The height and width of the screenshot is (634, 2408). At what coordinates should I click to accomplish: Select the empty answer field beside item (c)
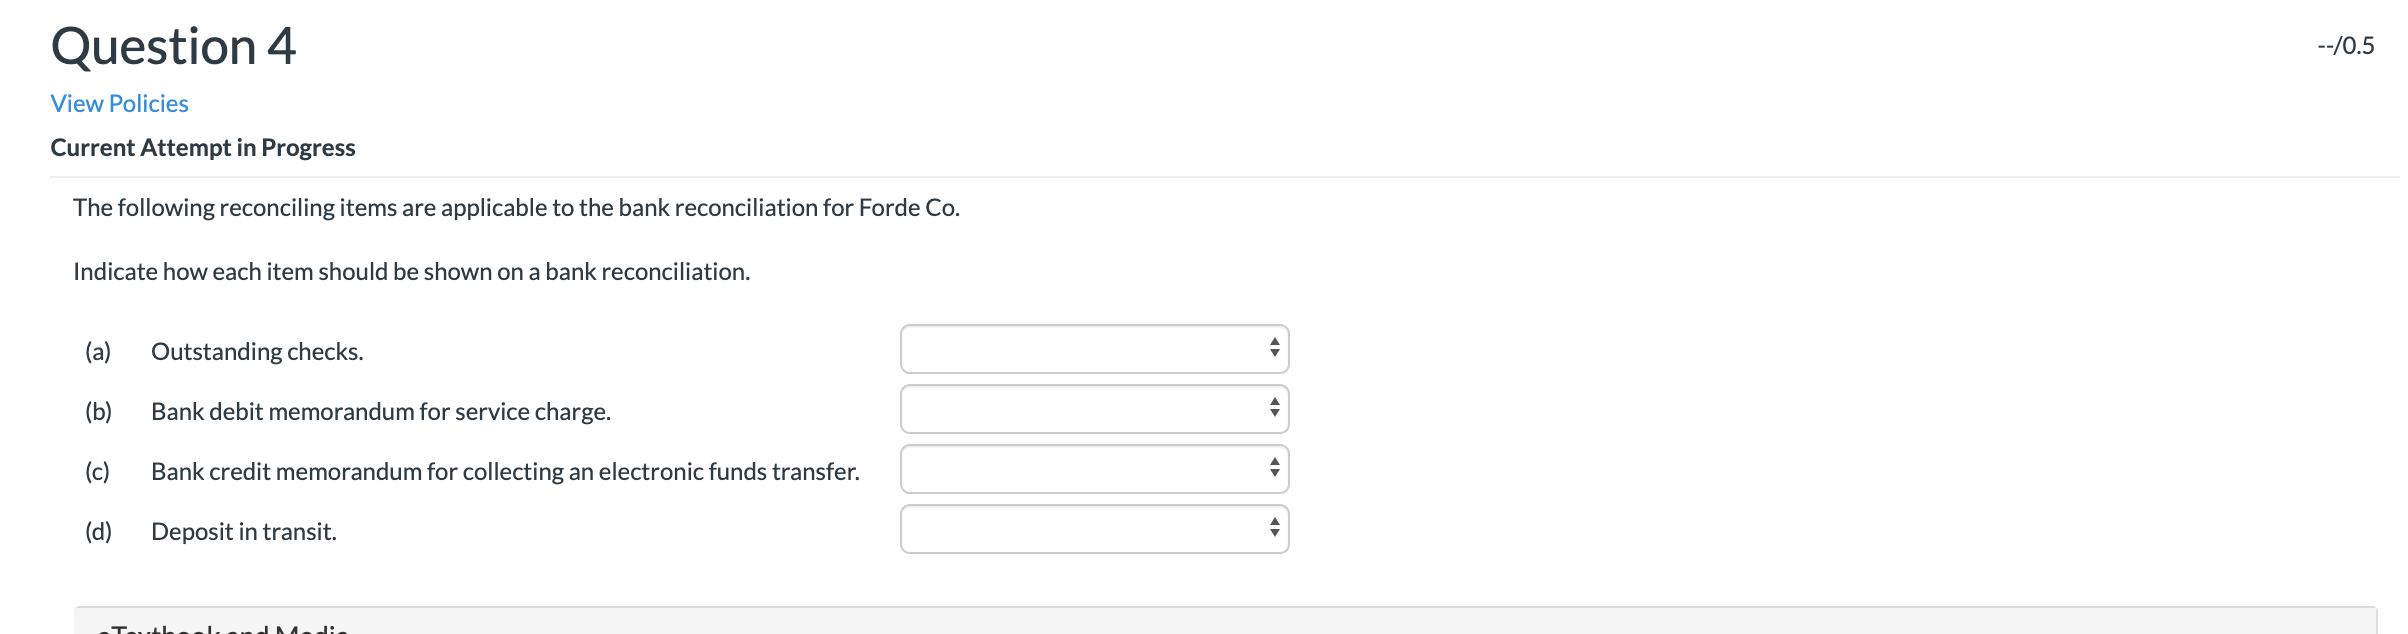(x=1060, y=468)
